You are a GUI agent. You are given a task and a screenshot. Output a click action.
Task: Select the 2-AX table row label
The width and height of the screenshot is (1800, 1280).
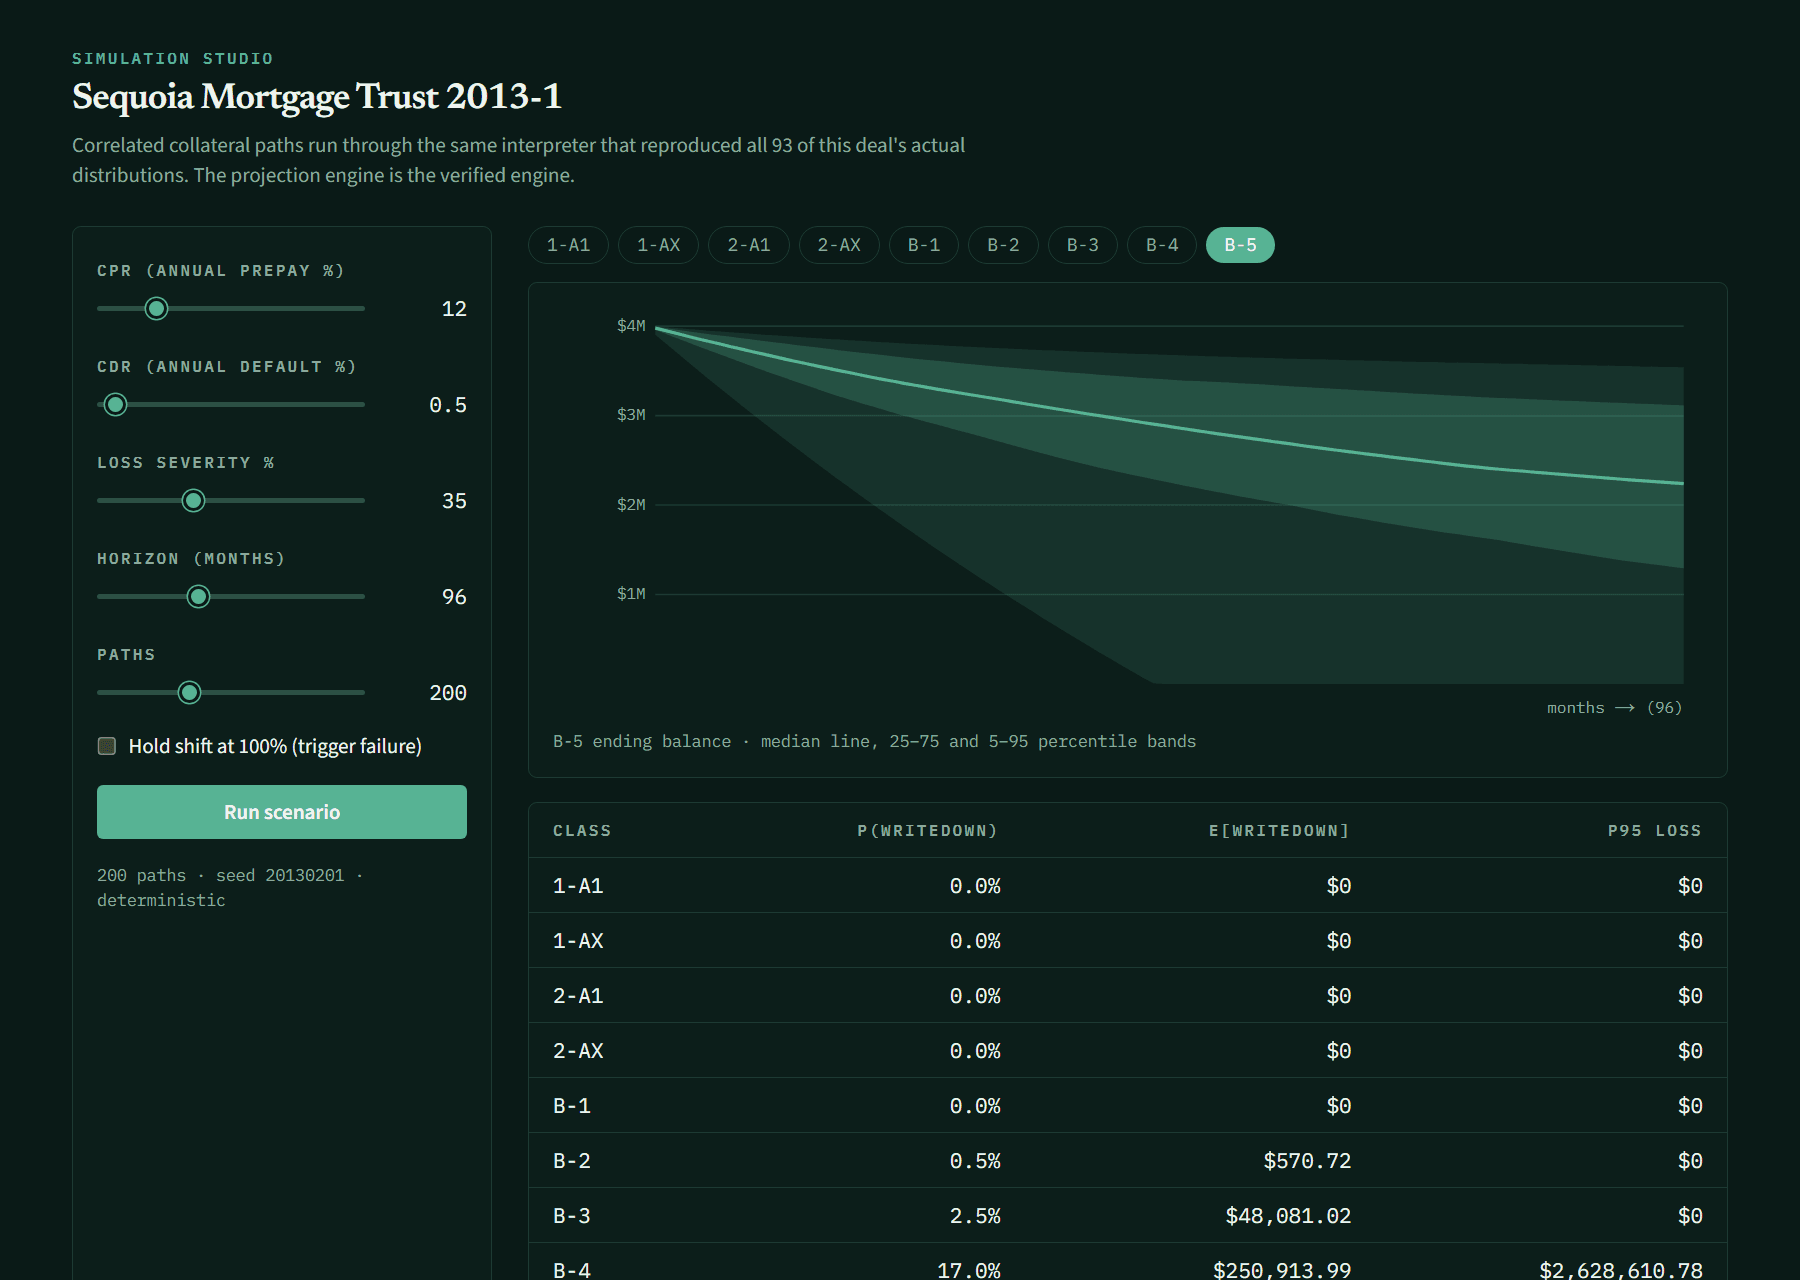(x=578, y=1051)
